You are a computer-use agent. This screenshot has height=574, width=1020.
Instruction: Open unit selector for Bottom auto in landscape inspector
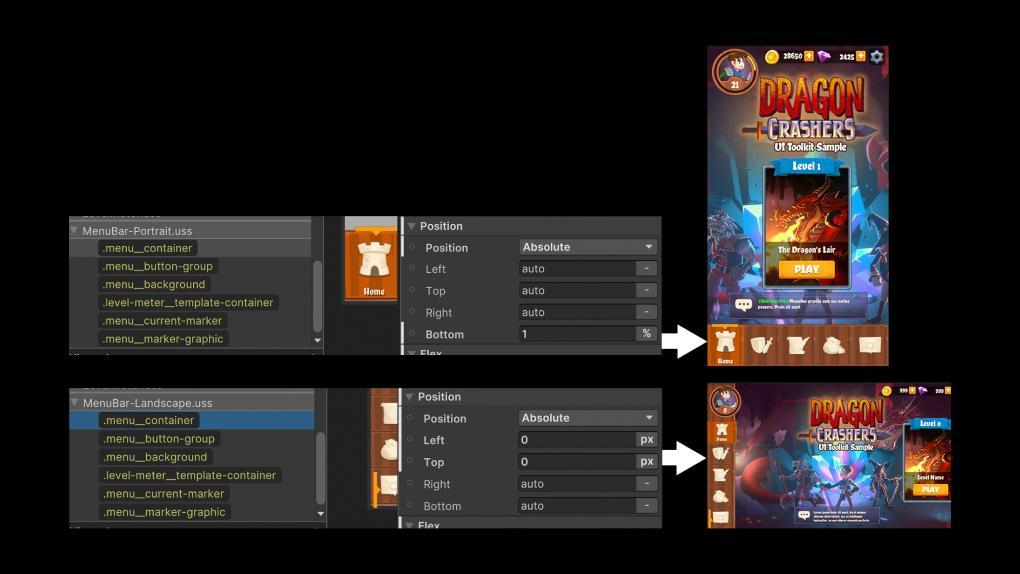tap(647, 506)
